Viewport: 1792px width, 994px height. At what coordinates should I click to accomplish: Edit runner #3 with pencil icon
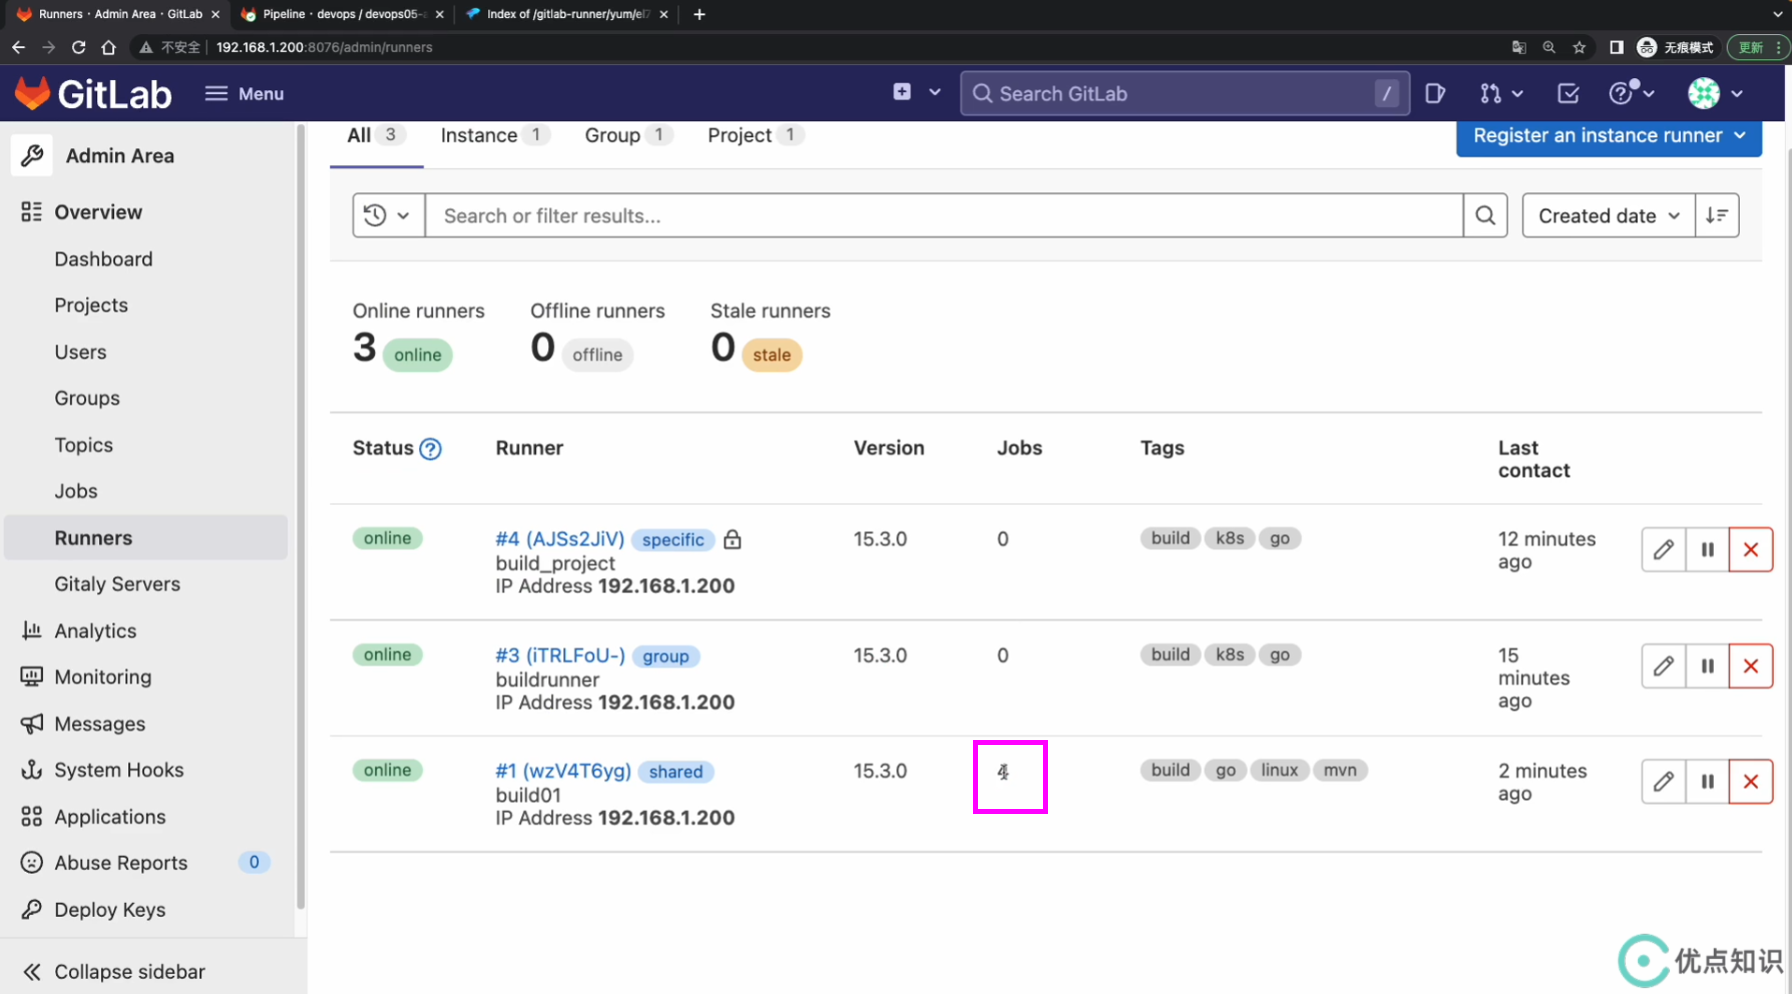tap(1663, 666)
